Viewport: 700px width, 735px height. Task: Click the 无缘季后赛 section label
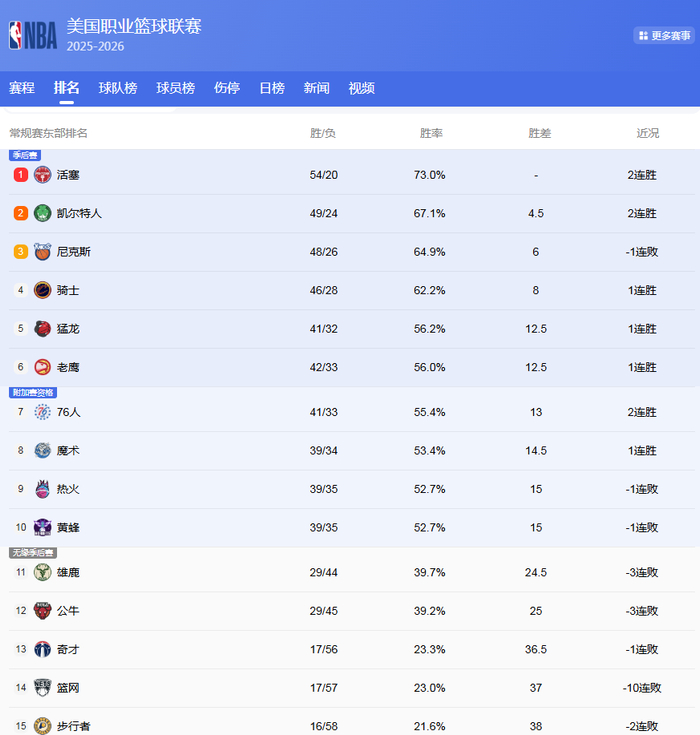(33, 553)
